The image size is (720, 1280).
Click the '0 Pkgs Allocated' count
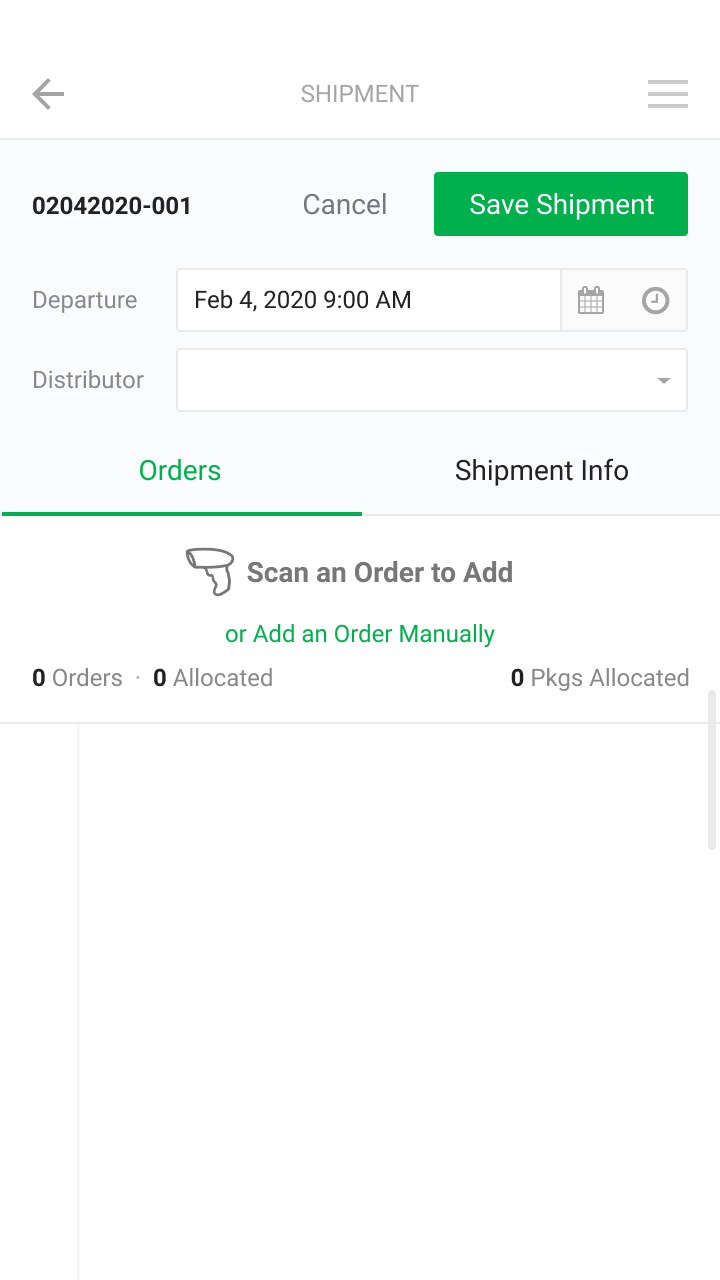[600, 678]
